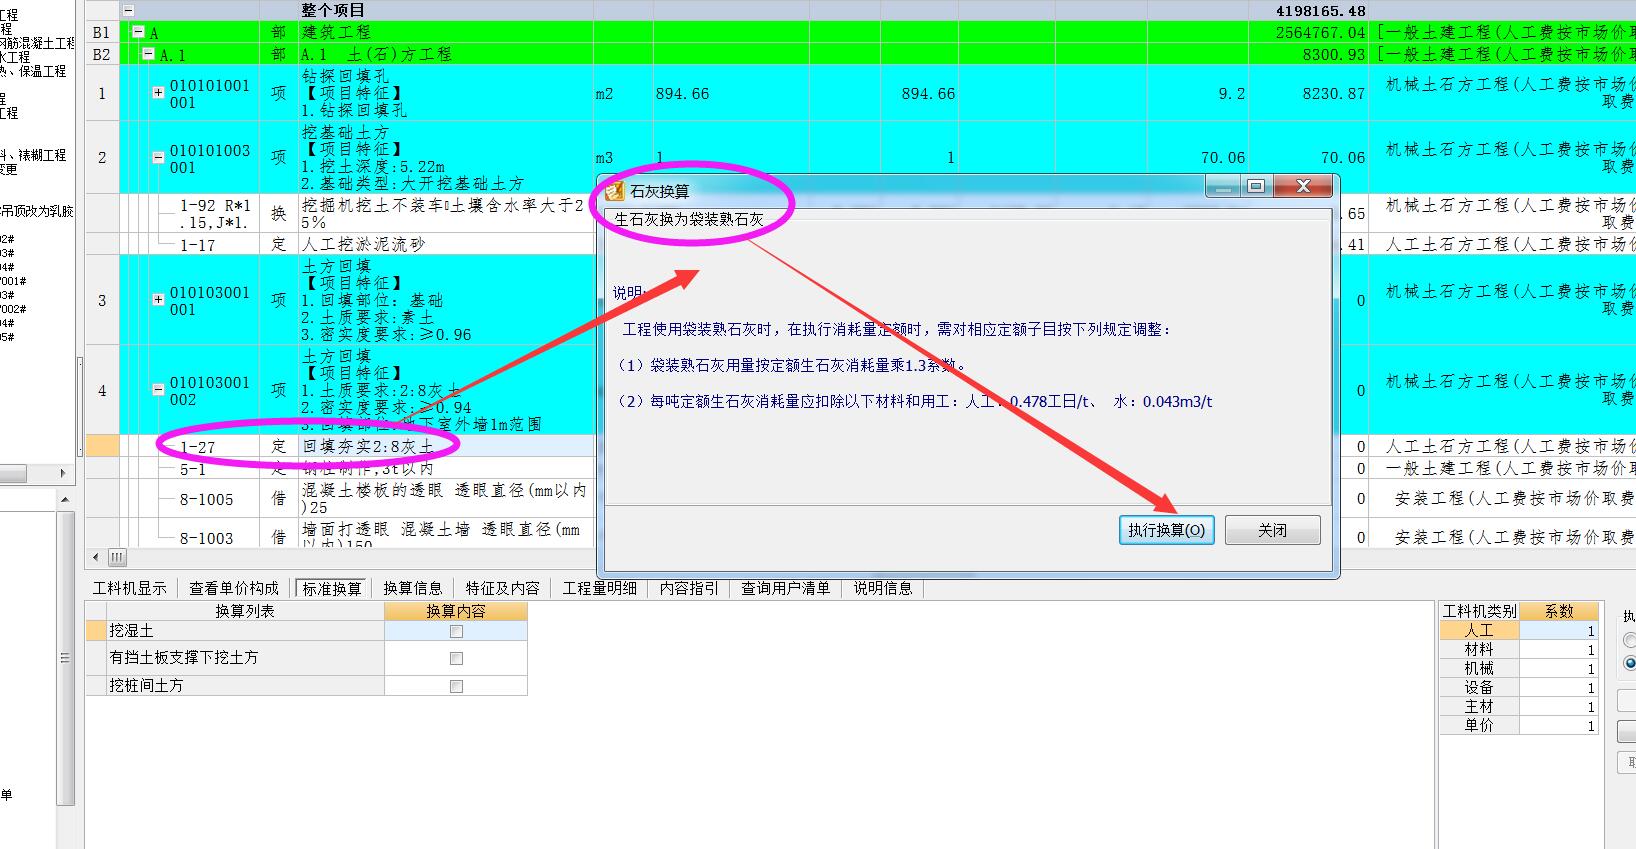This screenshot has height=849, width=1636.
Task: Click the B2 row header
Action: pyautogui.click(x=102, y=54)
